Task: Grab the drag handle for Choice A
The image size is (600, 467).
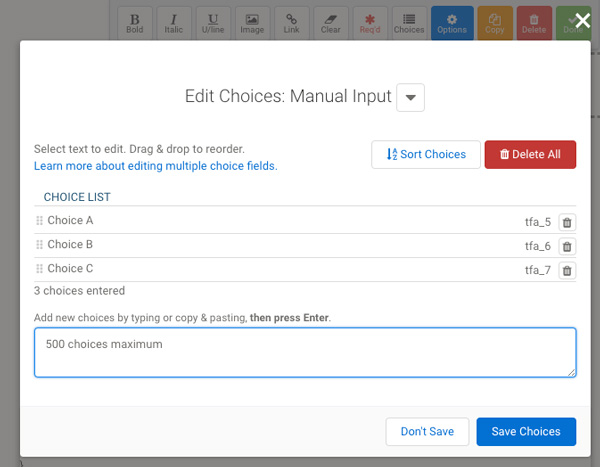Action: click(39, 220)
